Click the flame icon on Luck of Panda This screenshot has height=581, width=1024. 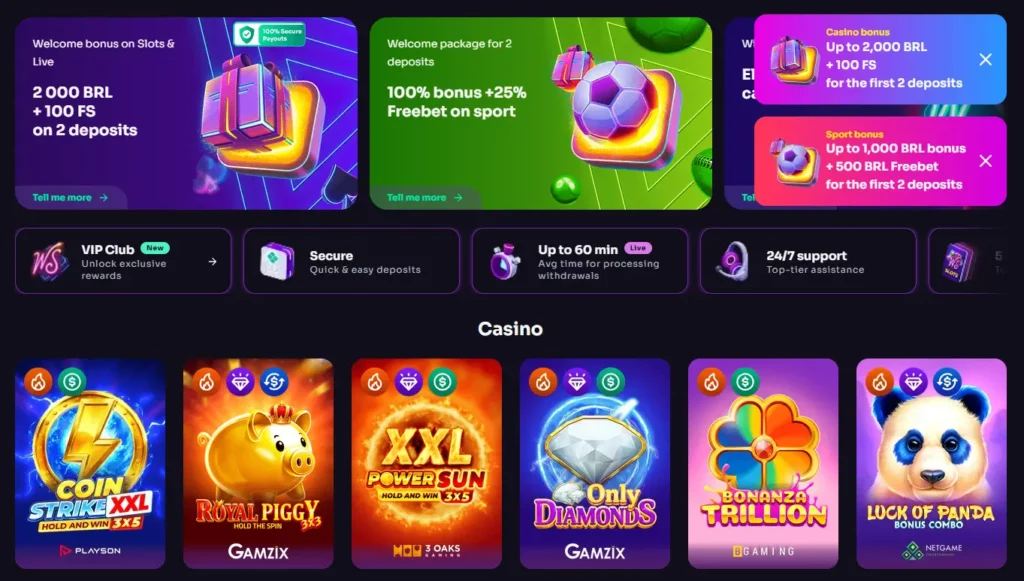click(880, 381)
